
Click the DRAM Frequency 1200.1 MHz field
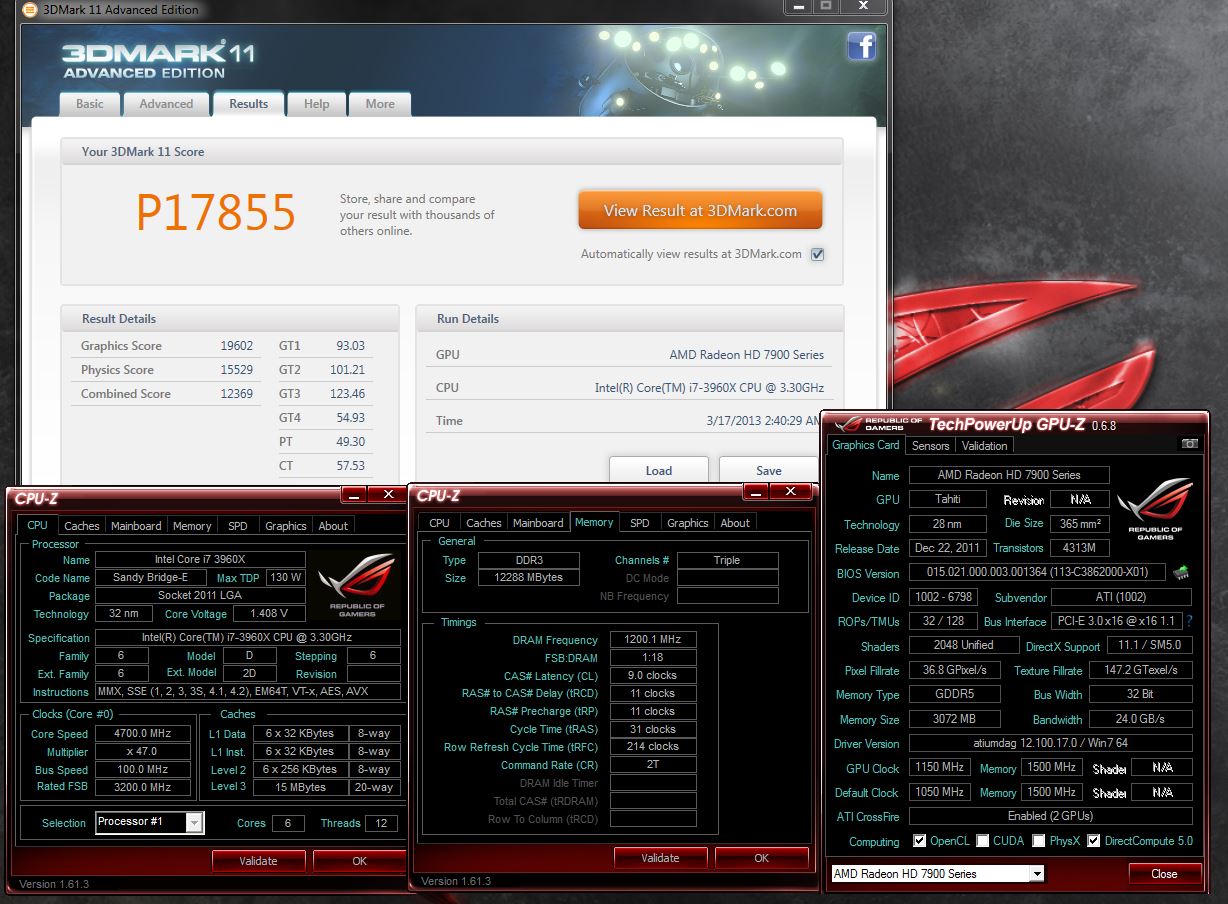tap(652, 640)
